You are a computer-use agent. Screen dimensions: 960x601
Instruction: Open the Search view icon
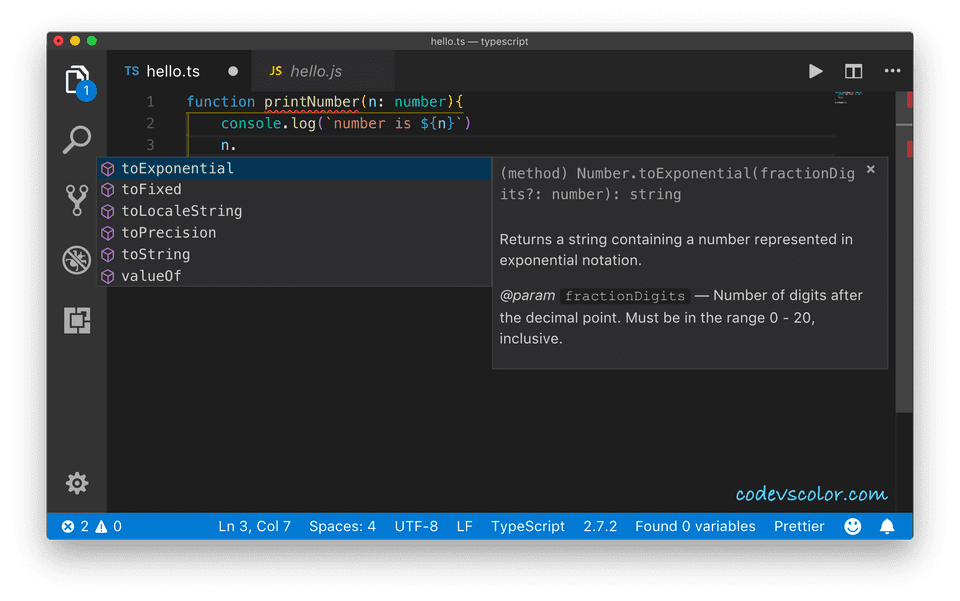(77, 140)
